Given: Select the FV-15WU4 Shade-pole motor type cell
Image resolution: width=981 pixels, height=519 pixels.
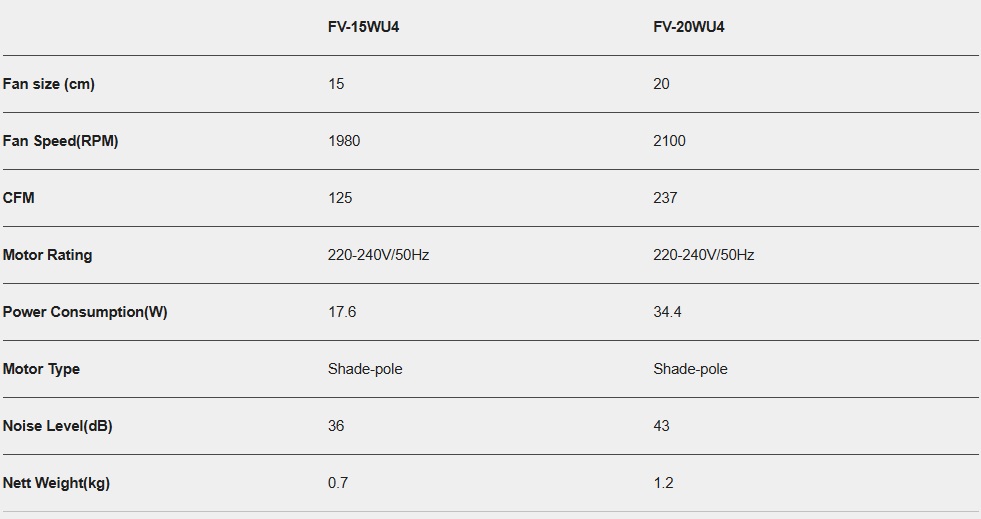Looking at the screenshot, I should (x=365, y=369).
